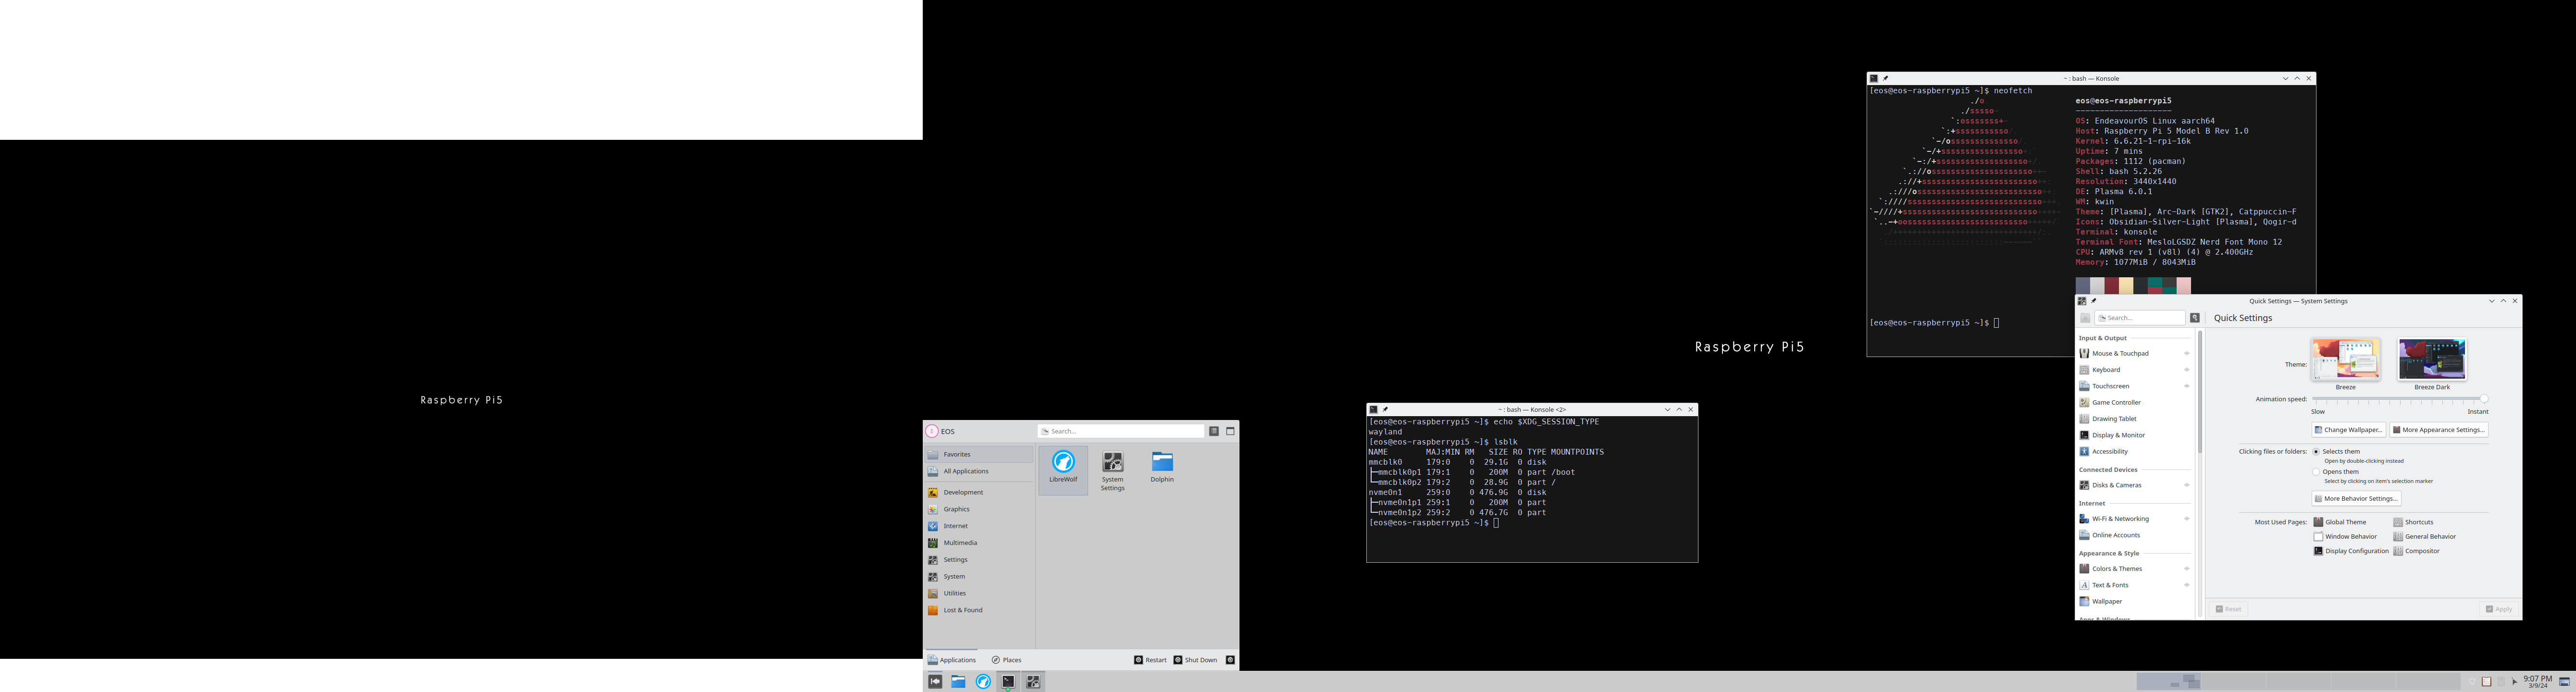
Task: Switch to Favorites in the launcher
Action: tap(979, 454)
